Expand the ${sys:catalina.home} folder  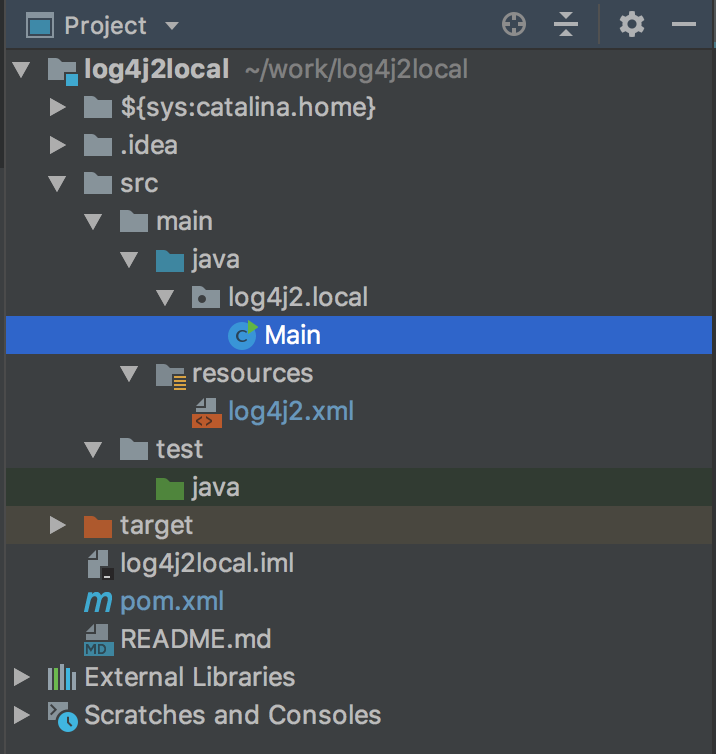[57, 107]
